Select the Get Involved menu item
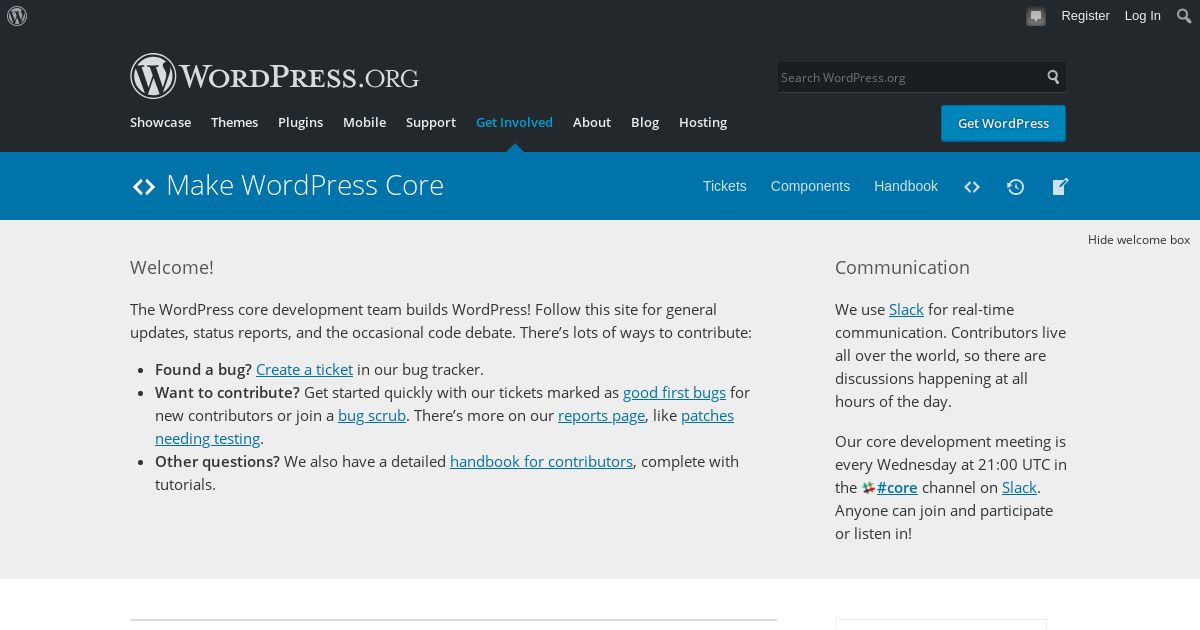 (514, 122)
